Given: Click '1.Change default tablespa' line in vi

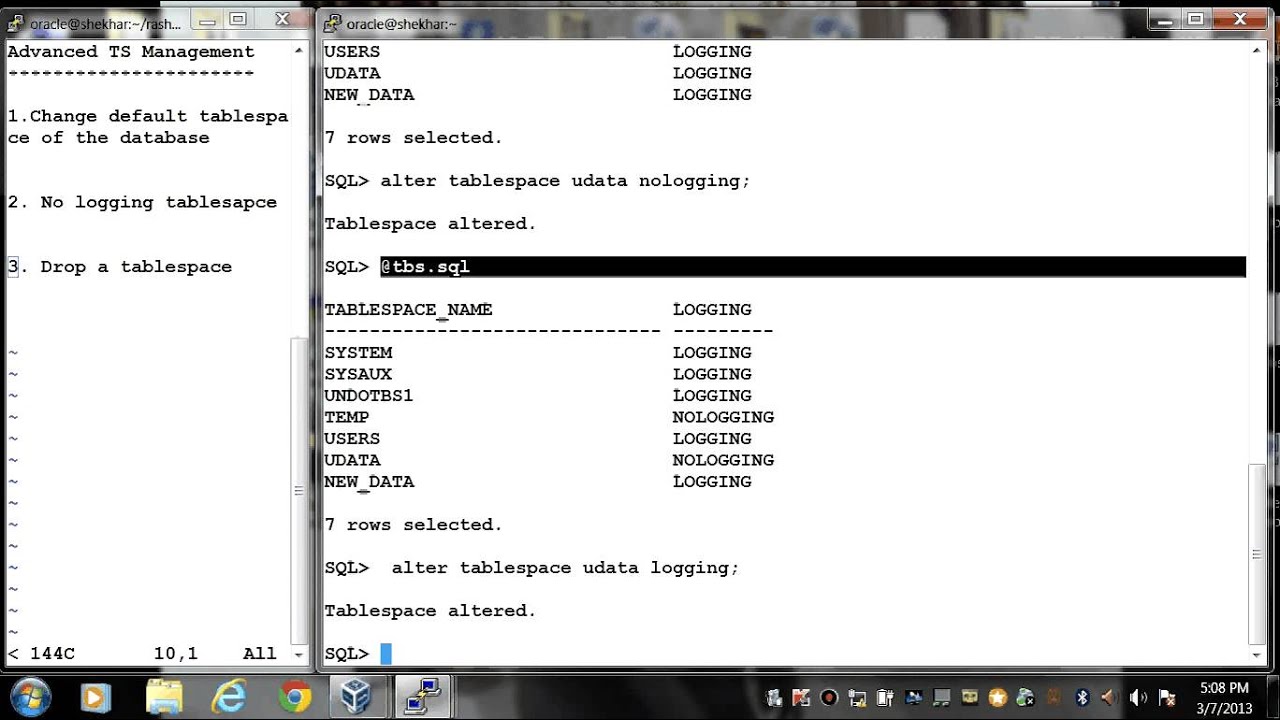Looking at the screenshot, I should click(x=148, y=116).
